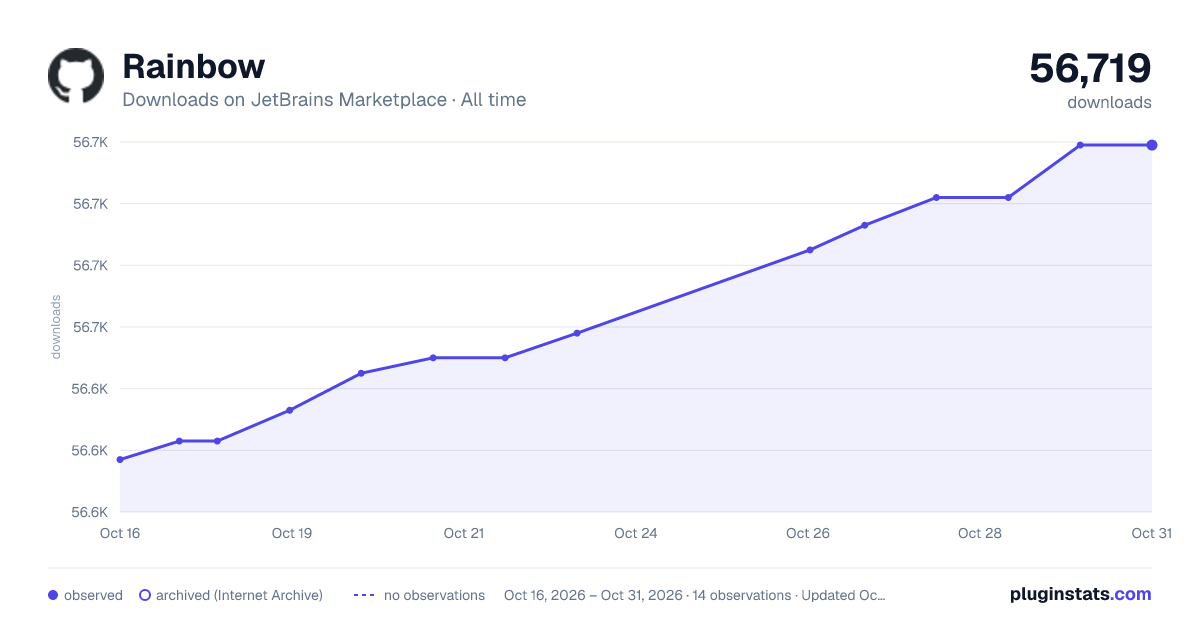The image size is (1200, 630).
Task: Click the 56,719 downloads total
Action: pyautogui.click(x=1090, y=68)
